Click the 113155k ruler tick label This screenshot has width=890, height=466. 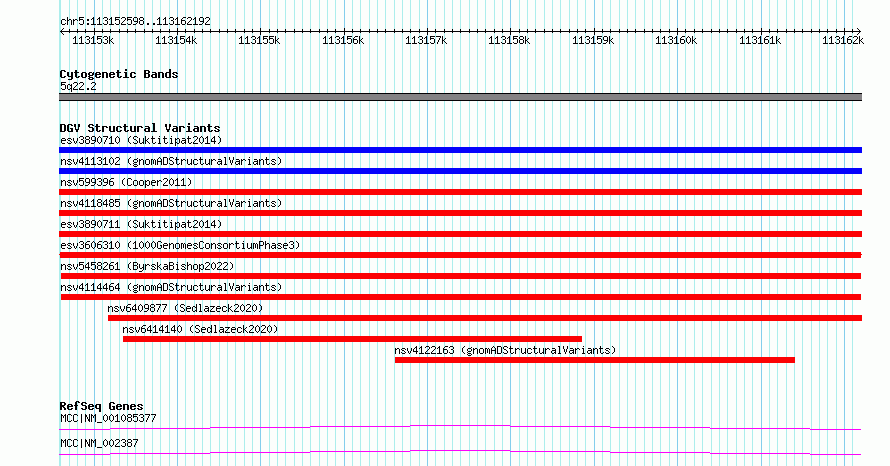259,40
